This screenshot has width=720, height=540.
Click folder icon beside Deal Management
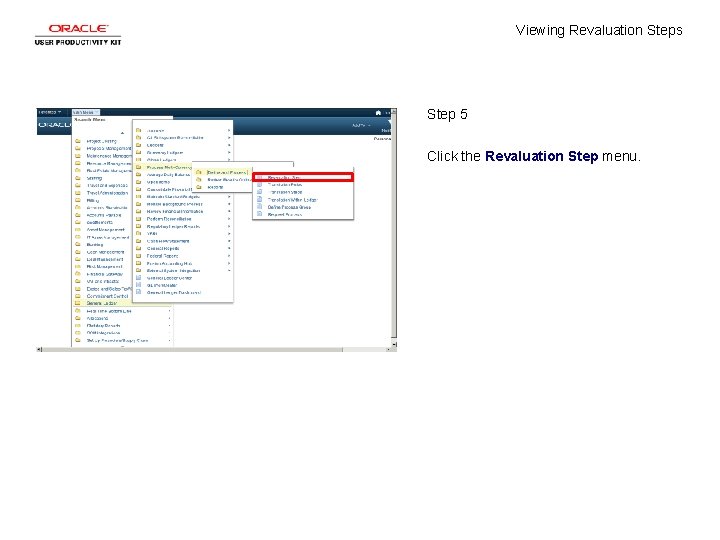tap(78, 259)
